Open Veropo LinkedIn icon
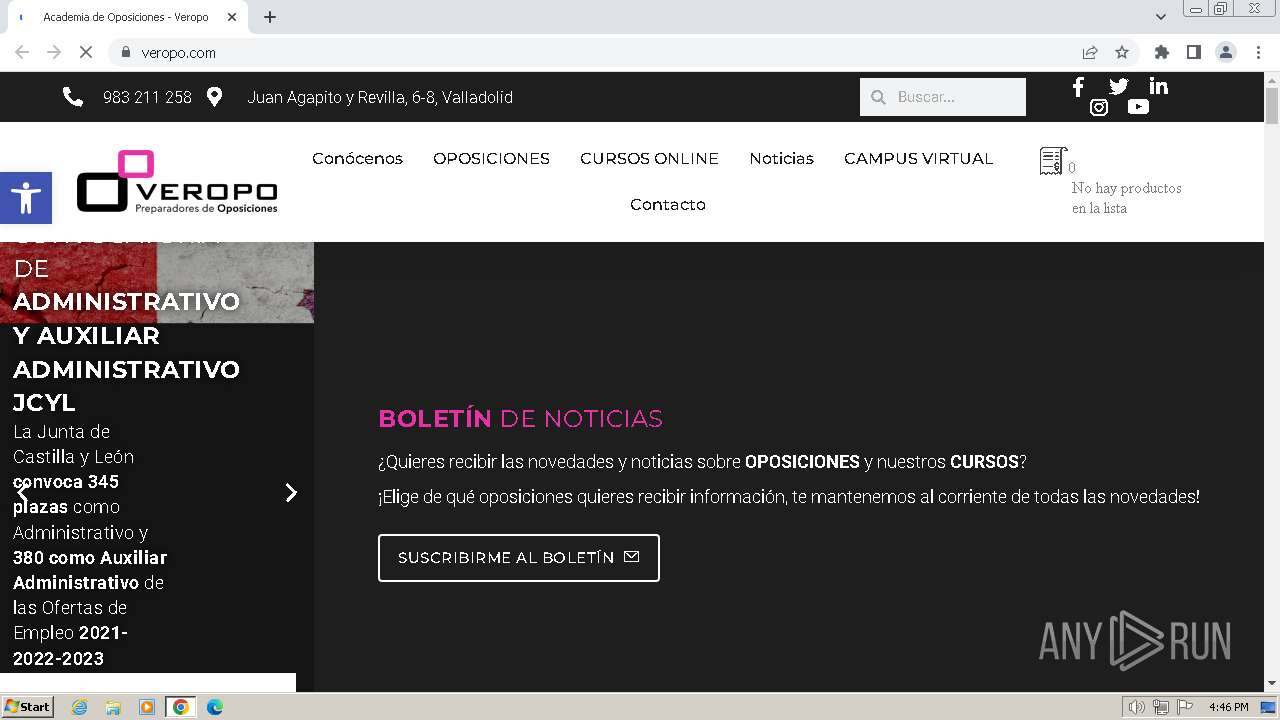 (1158, 86)
